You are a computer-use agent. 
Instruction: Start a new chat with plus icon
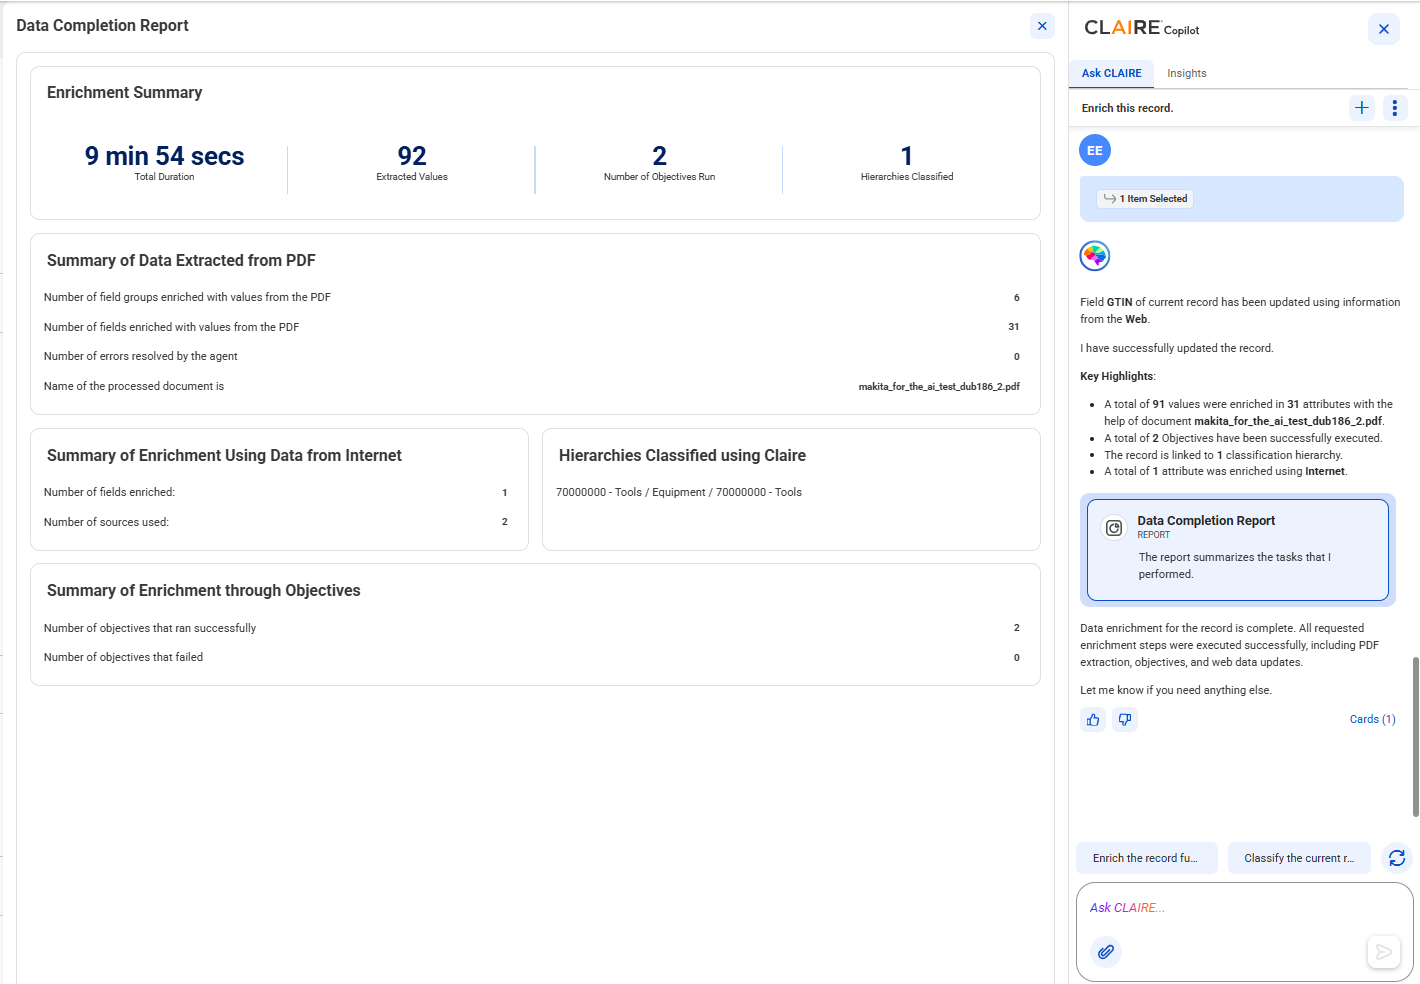(1362, 107)
